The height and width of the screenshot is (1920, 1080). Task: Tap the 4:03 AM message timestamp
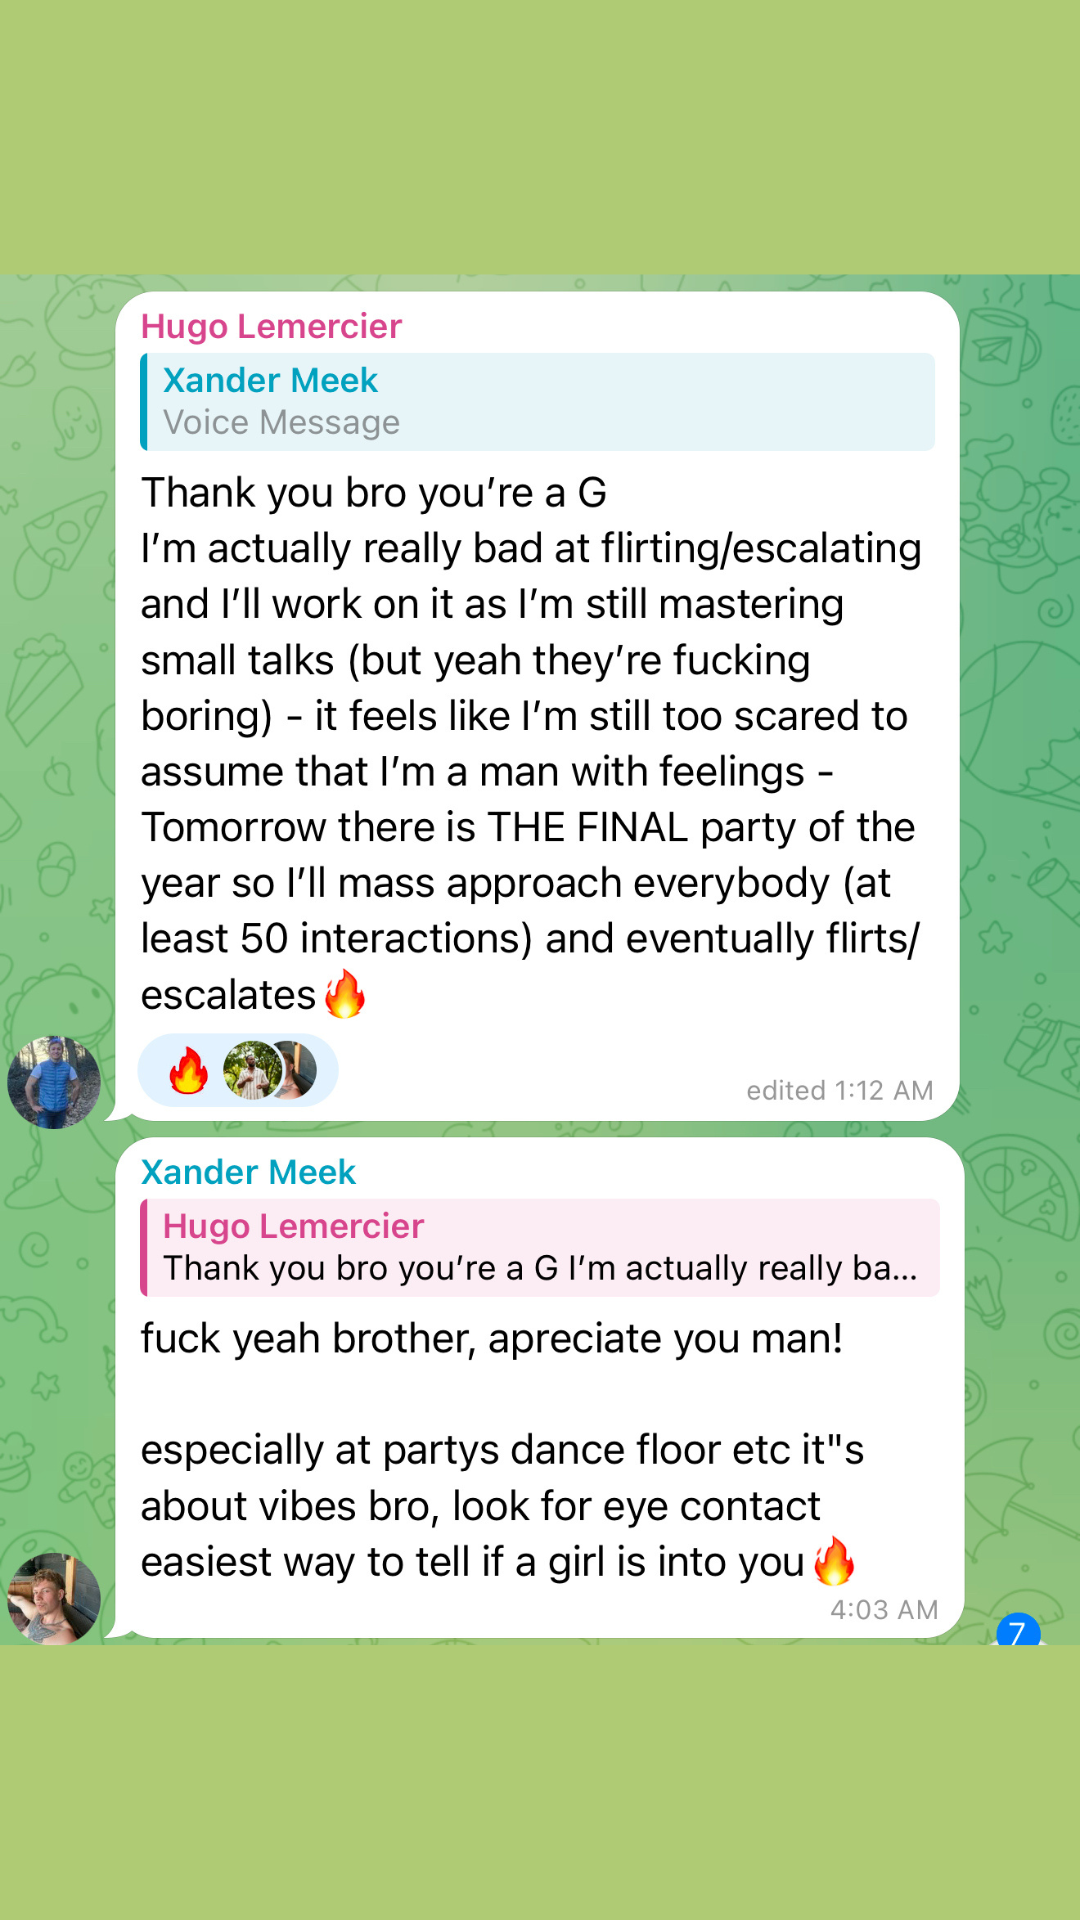pos(884,1609)
